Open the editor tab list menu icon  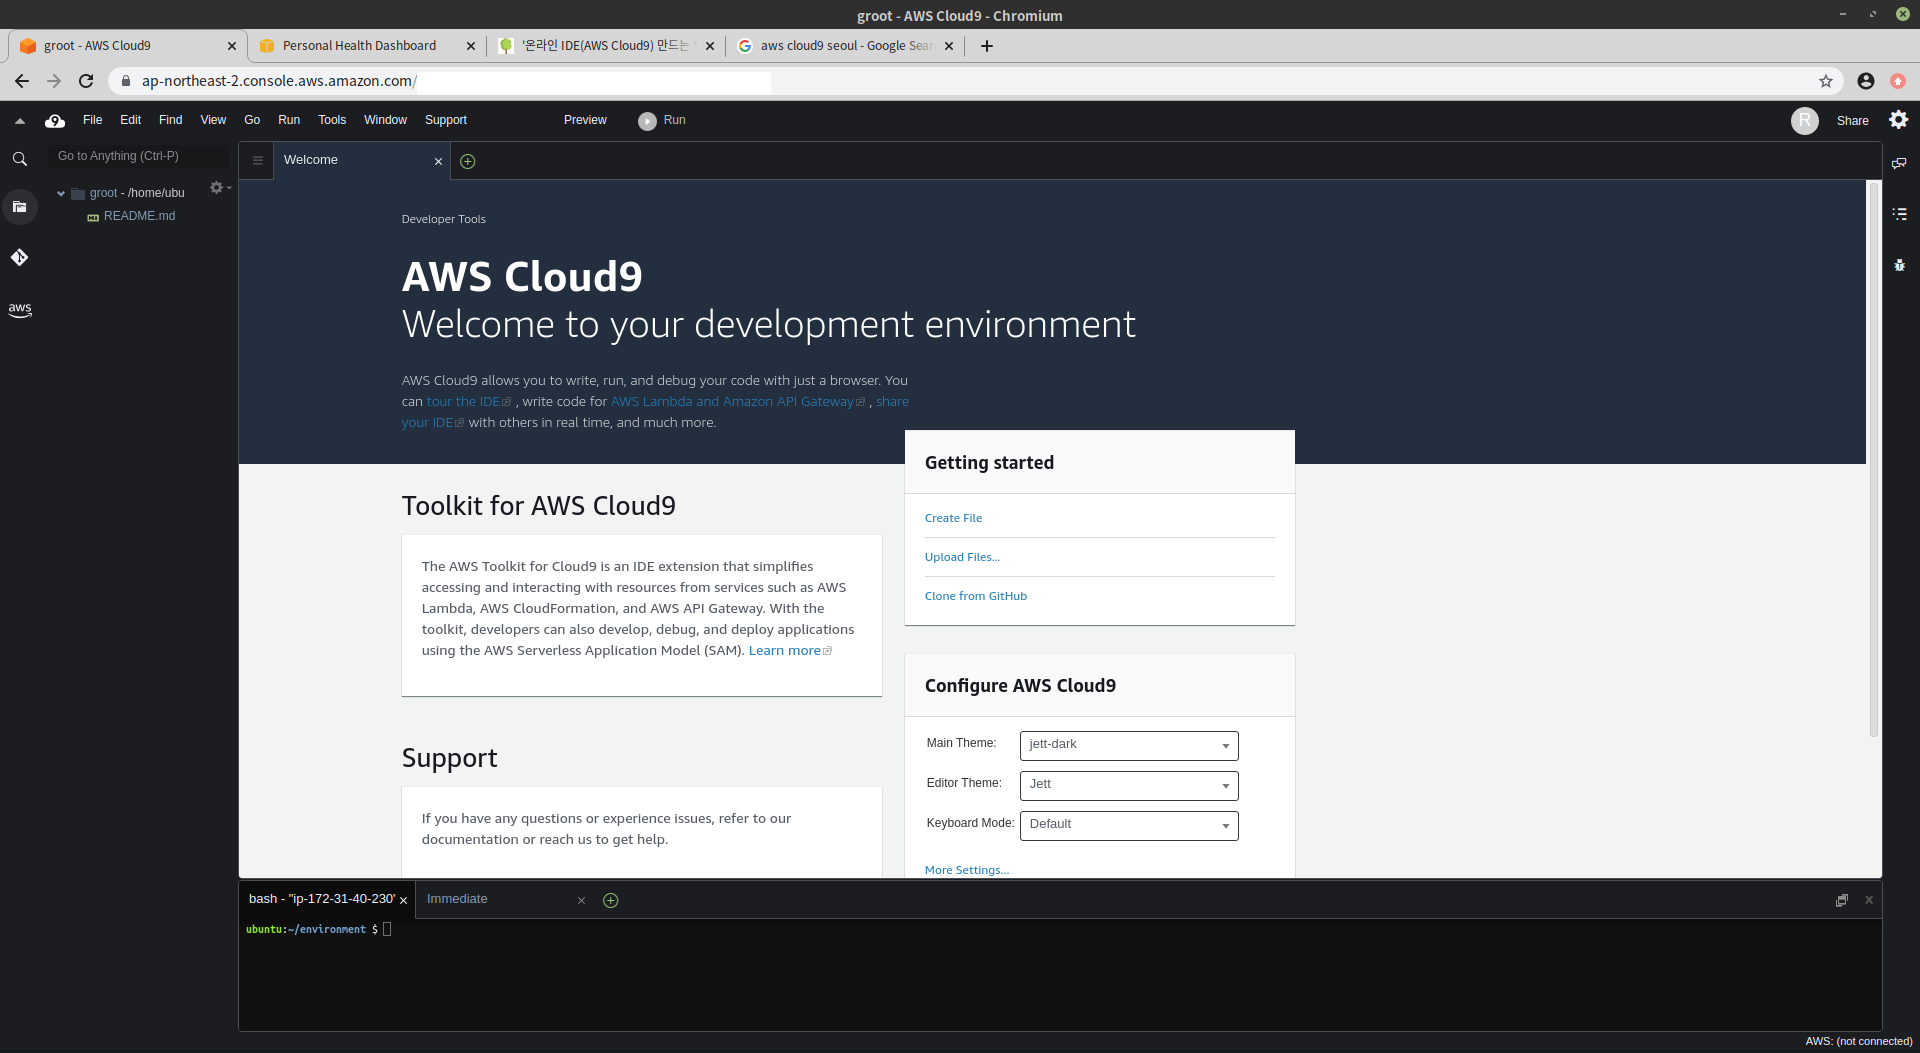[x=257, y=161]
